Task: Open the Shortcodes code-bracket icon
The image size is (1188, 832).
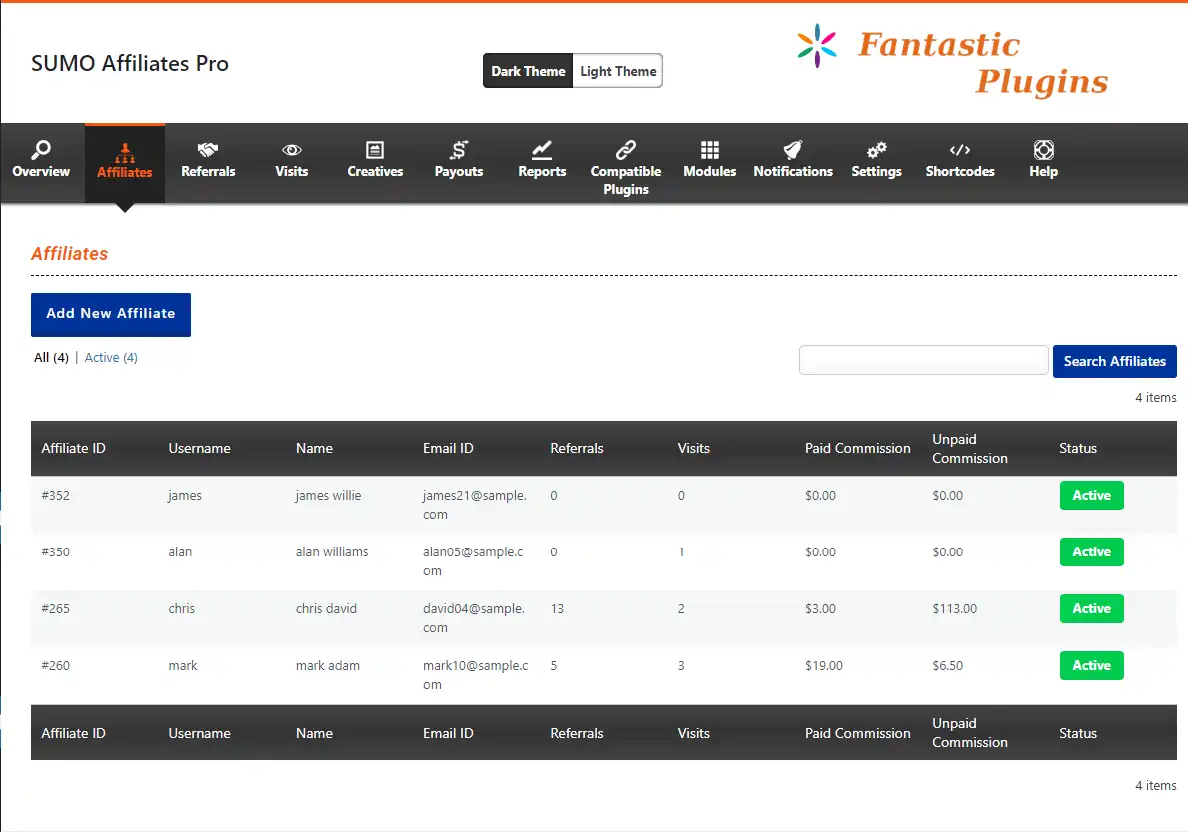Action: [960, 150]
